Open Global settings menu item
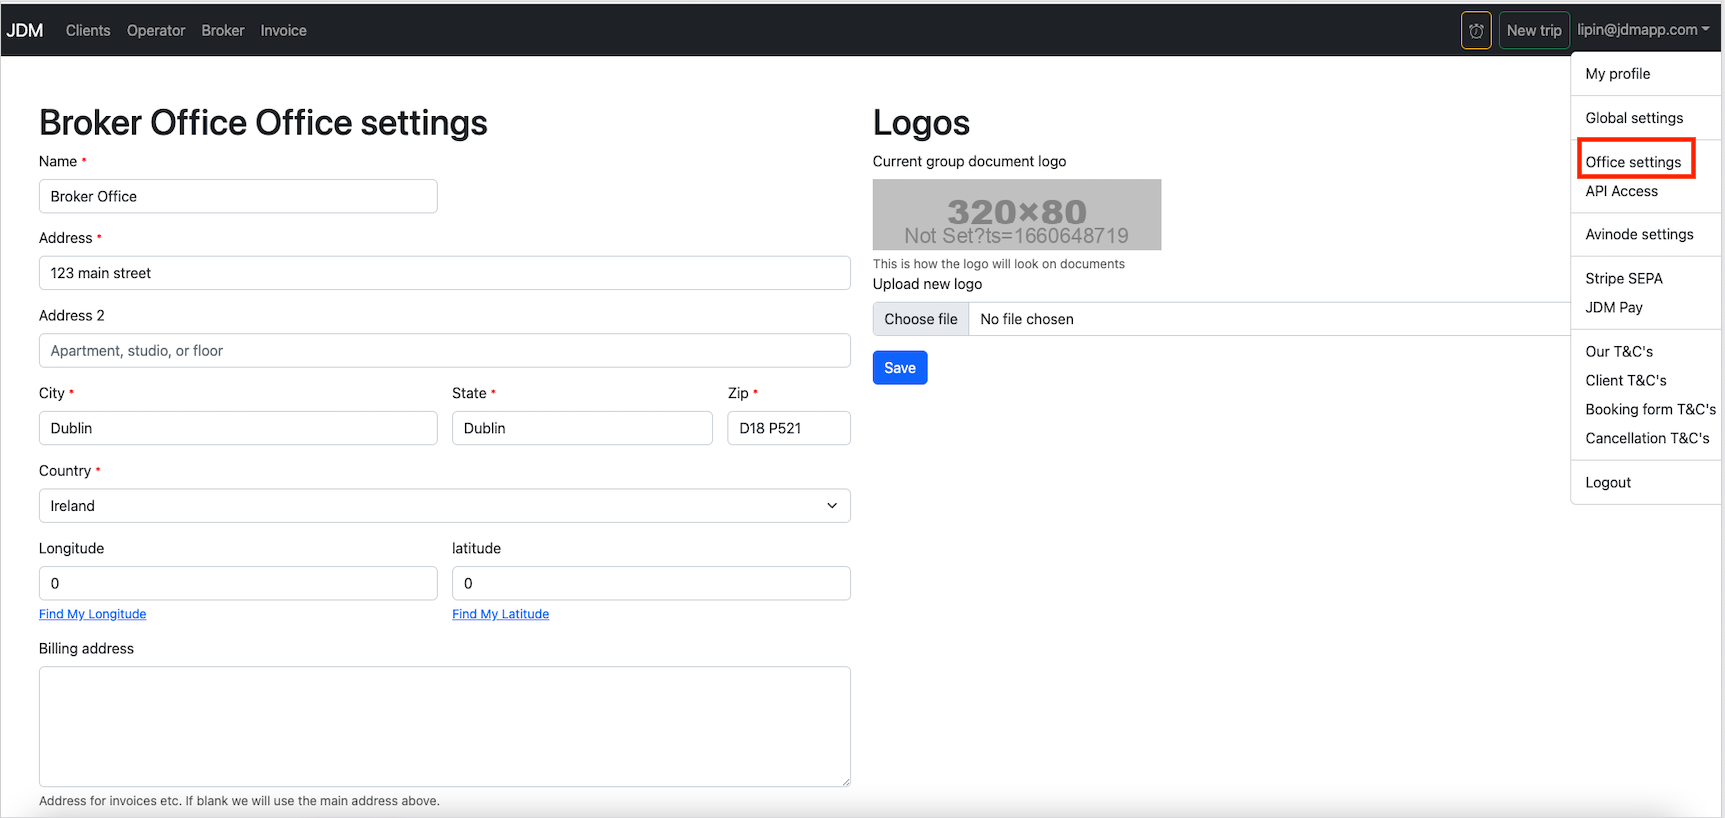The width and height of the screenshot is (1725, 818). point(1634,118)
